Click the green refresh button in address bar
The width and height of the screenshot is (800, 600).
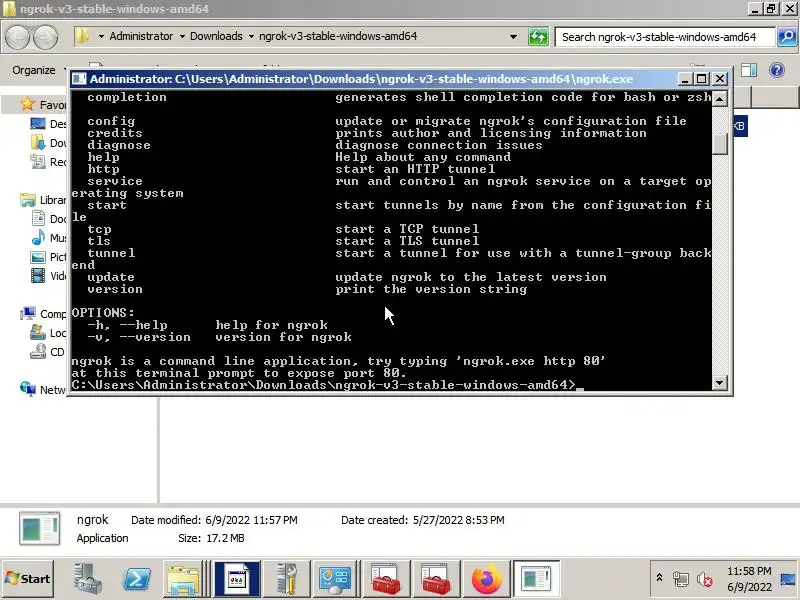pyautogui.click(x=538, y=37)
